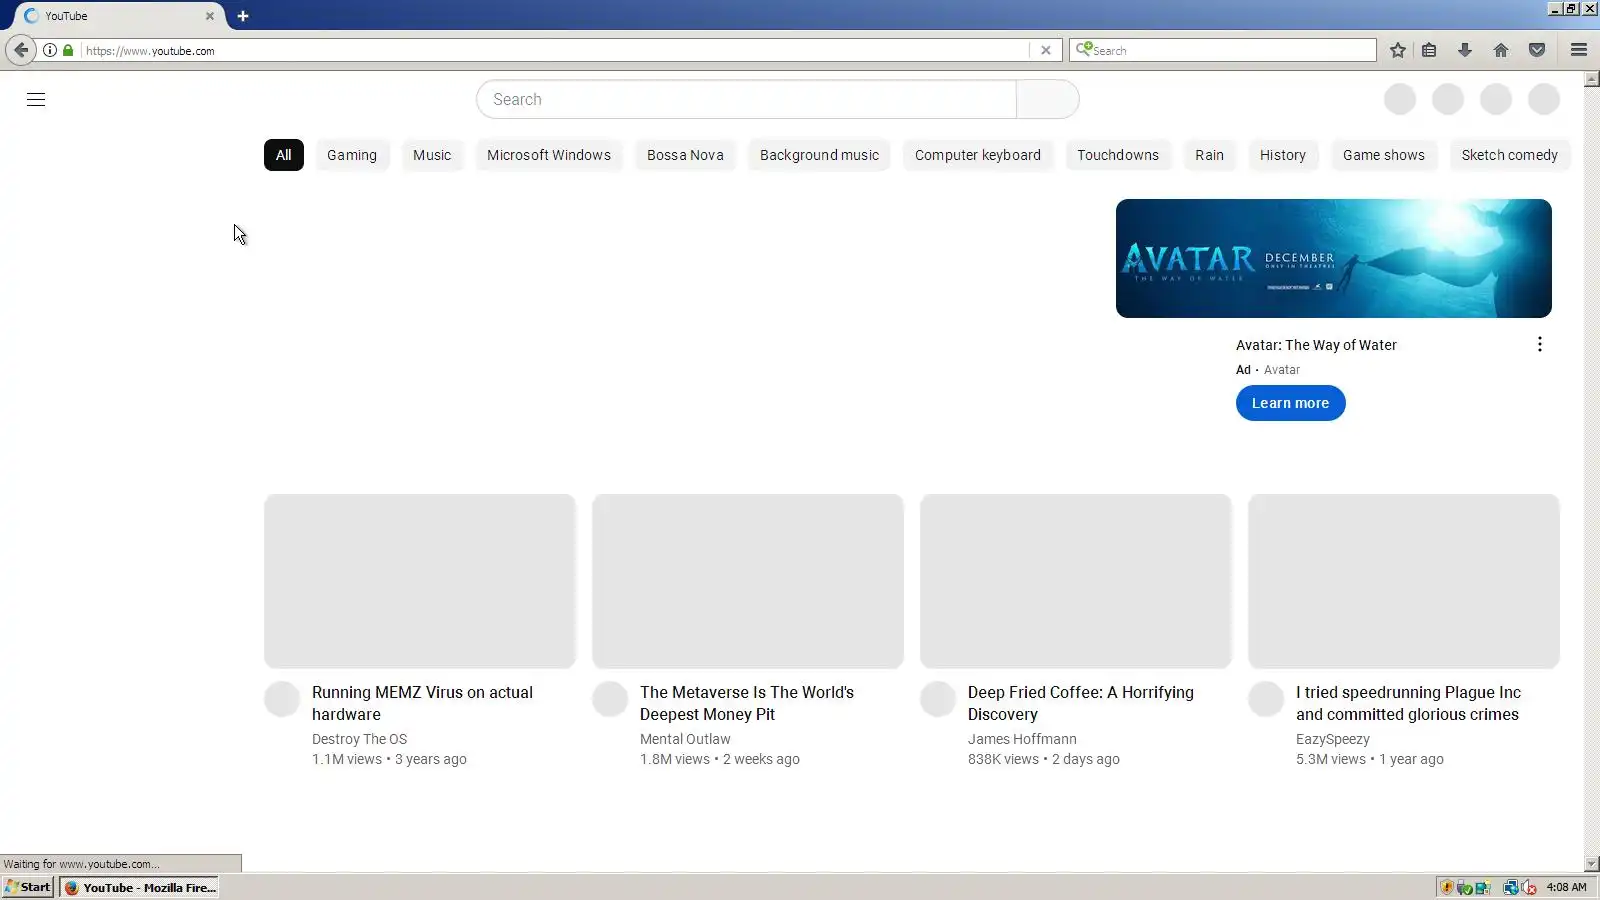Image resolution: width=1600 pixels, height=900 pixels.
Task: Click the muted volume tray icon
Action: pyautogui.click(x=1529, y=887)
